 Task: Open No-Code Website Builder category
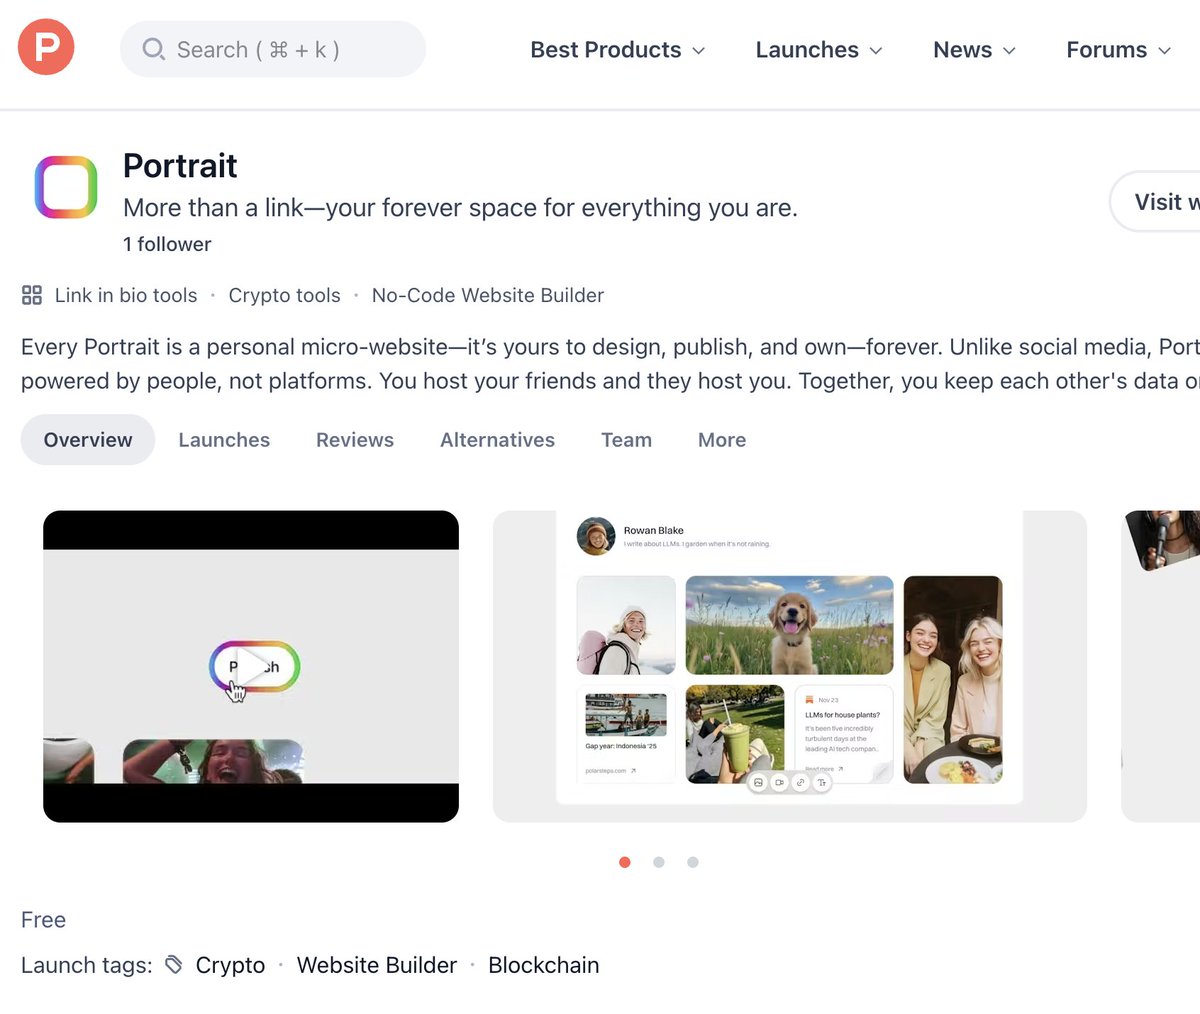(488, 295)
